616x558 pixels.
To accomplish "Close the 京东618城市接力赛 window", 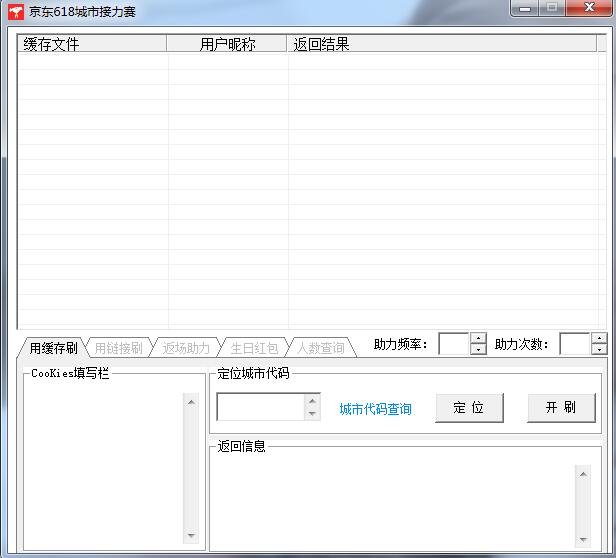I will (589, 7).
